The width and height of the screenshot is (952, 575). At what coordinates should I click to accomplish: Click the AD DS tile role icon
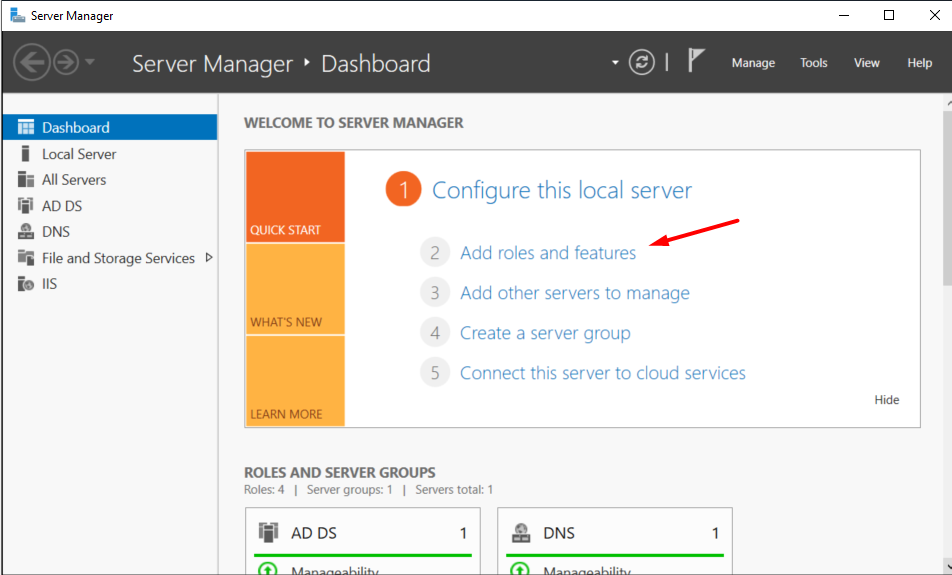tap(269, 533)
